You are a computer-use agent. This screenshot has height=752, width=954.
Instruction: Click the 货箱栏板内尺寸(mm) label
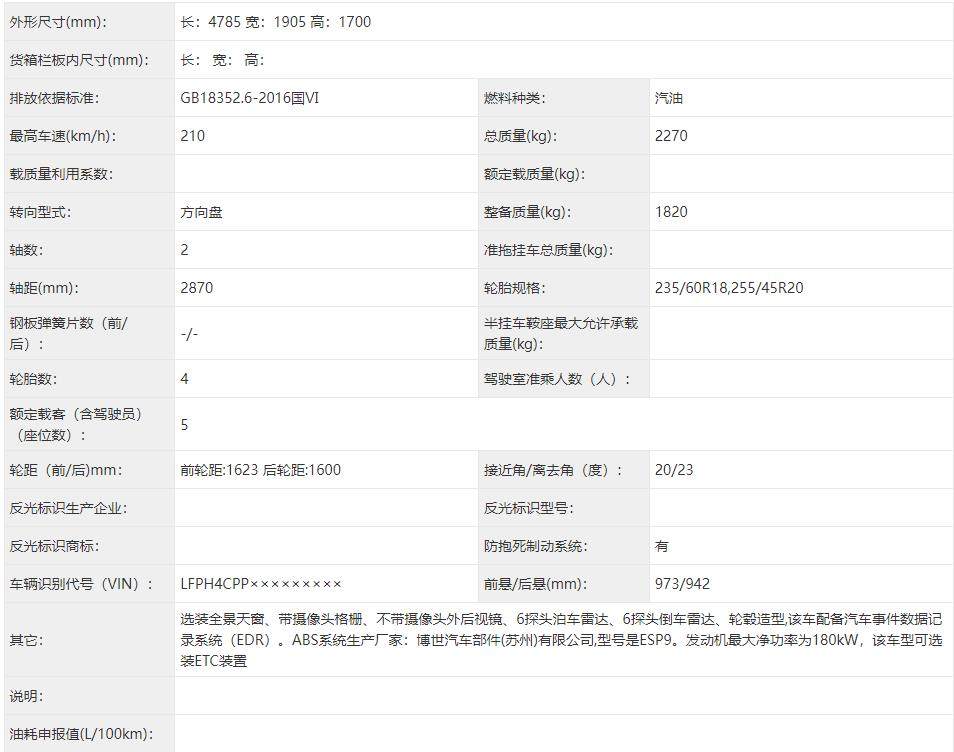tap(79, 60)
